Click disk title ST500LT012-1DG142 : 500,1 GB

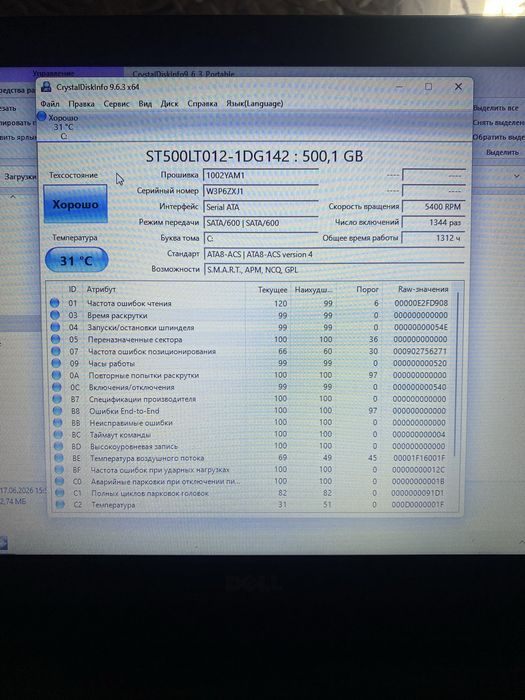click(x=254, y=156)
